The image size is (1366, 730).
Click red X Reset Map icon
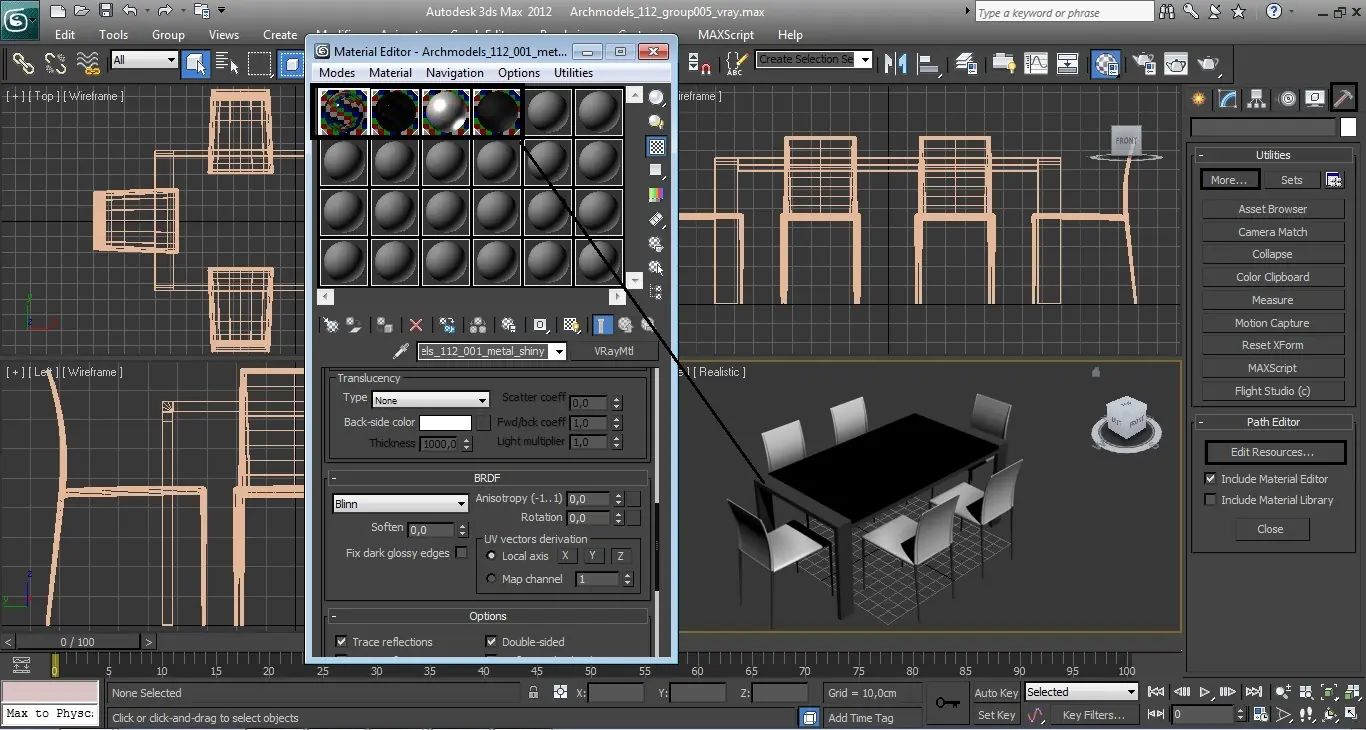(x=416, y=325)
